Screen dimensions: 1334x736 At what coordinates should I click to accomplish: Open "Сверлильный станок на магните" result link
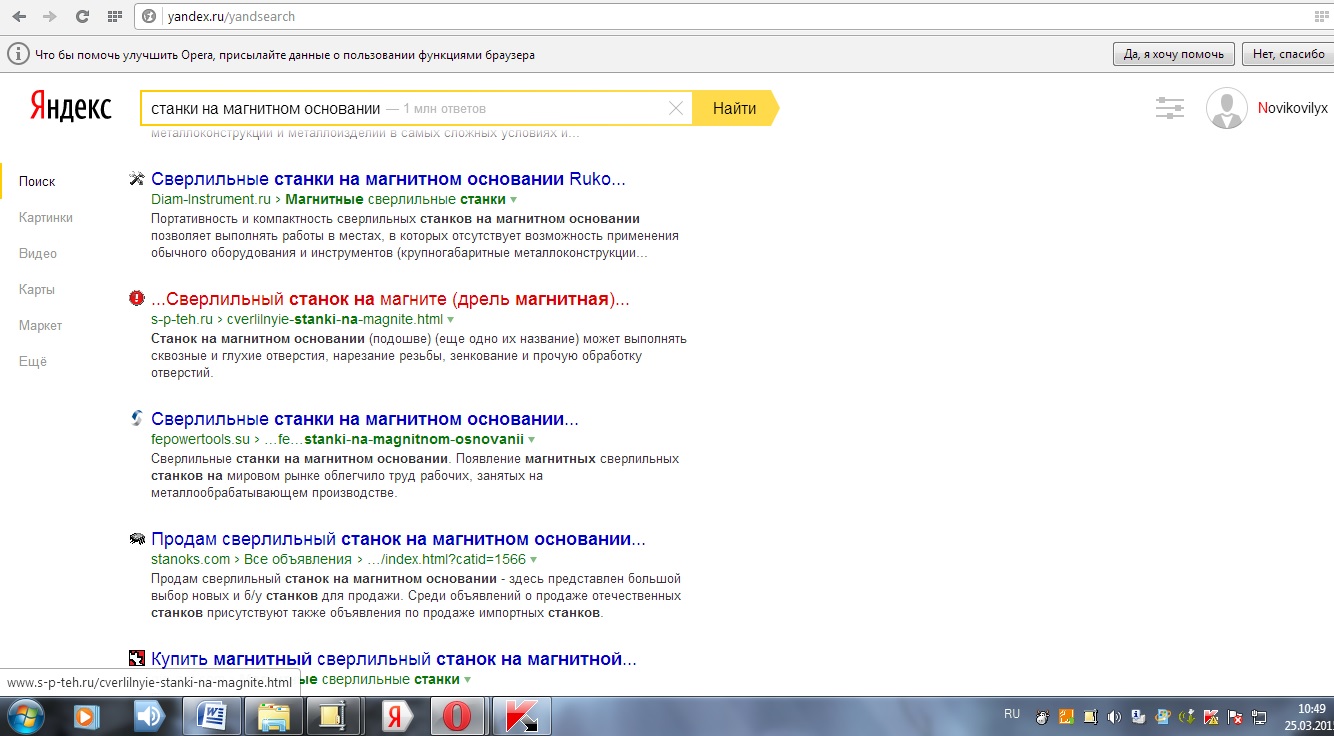391,298
